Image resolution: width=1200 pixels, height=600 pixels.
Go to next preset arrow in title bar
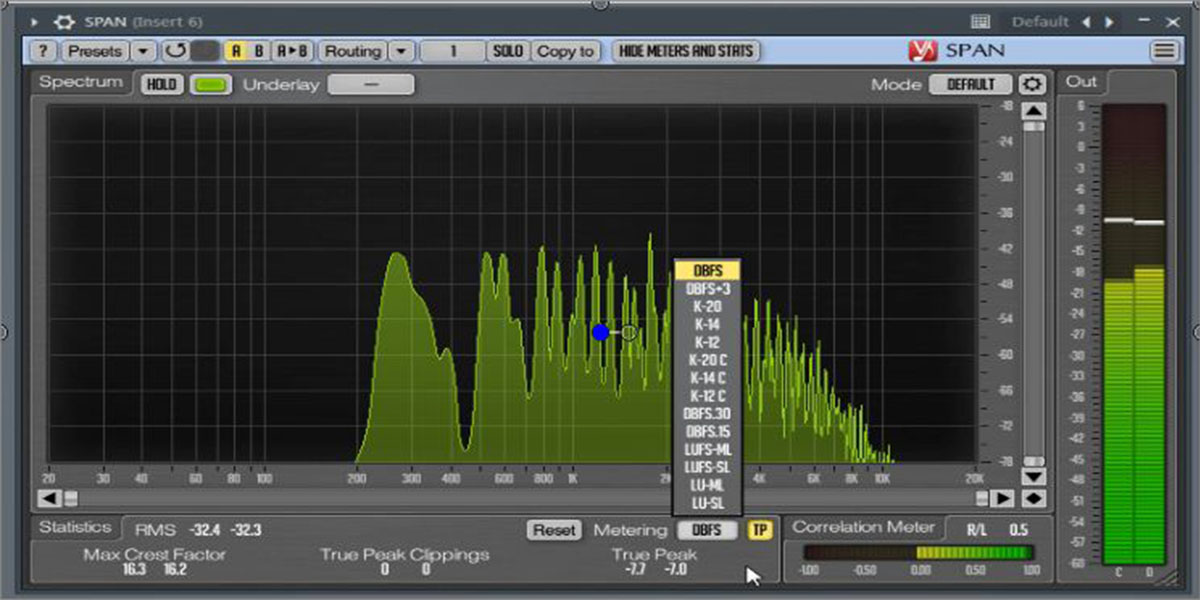coord(1108,21)
